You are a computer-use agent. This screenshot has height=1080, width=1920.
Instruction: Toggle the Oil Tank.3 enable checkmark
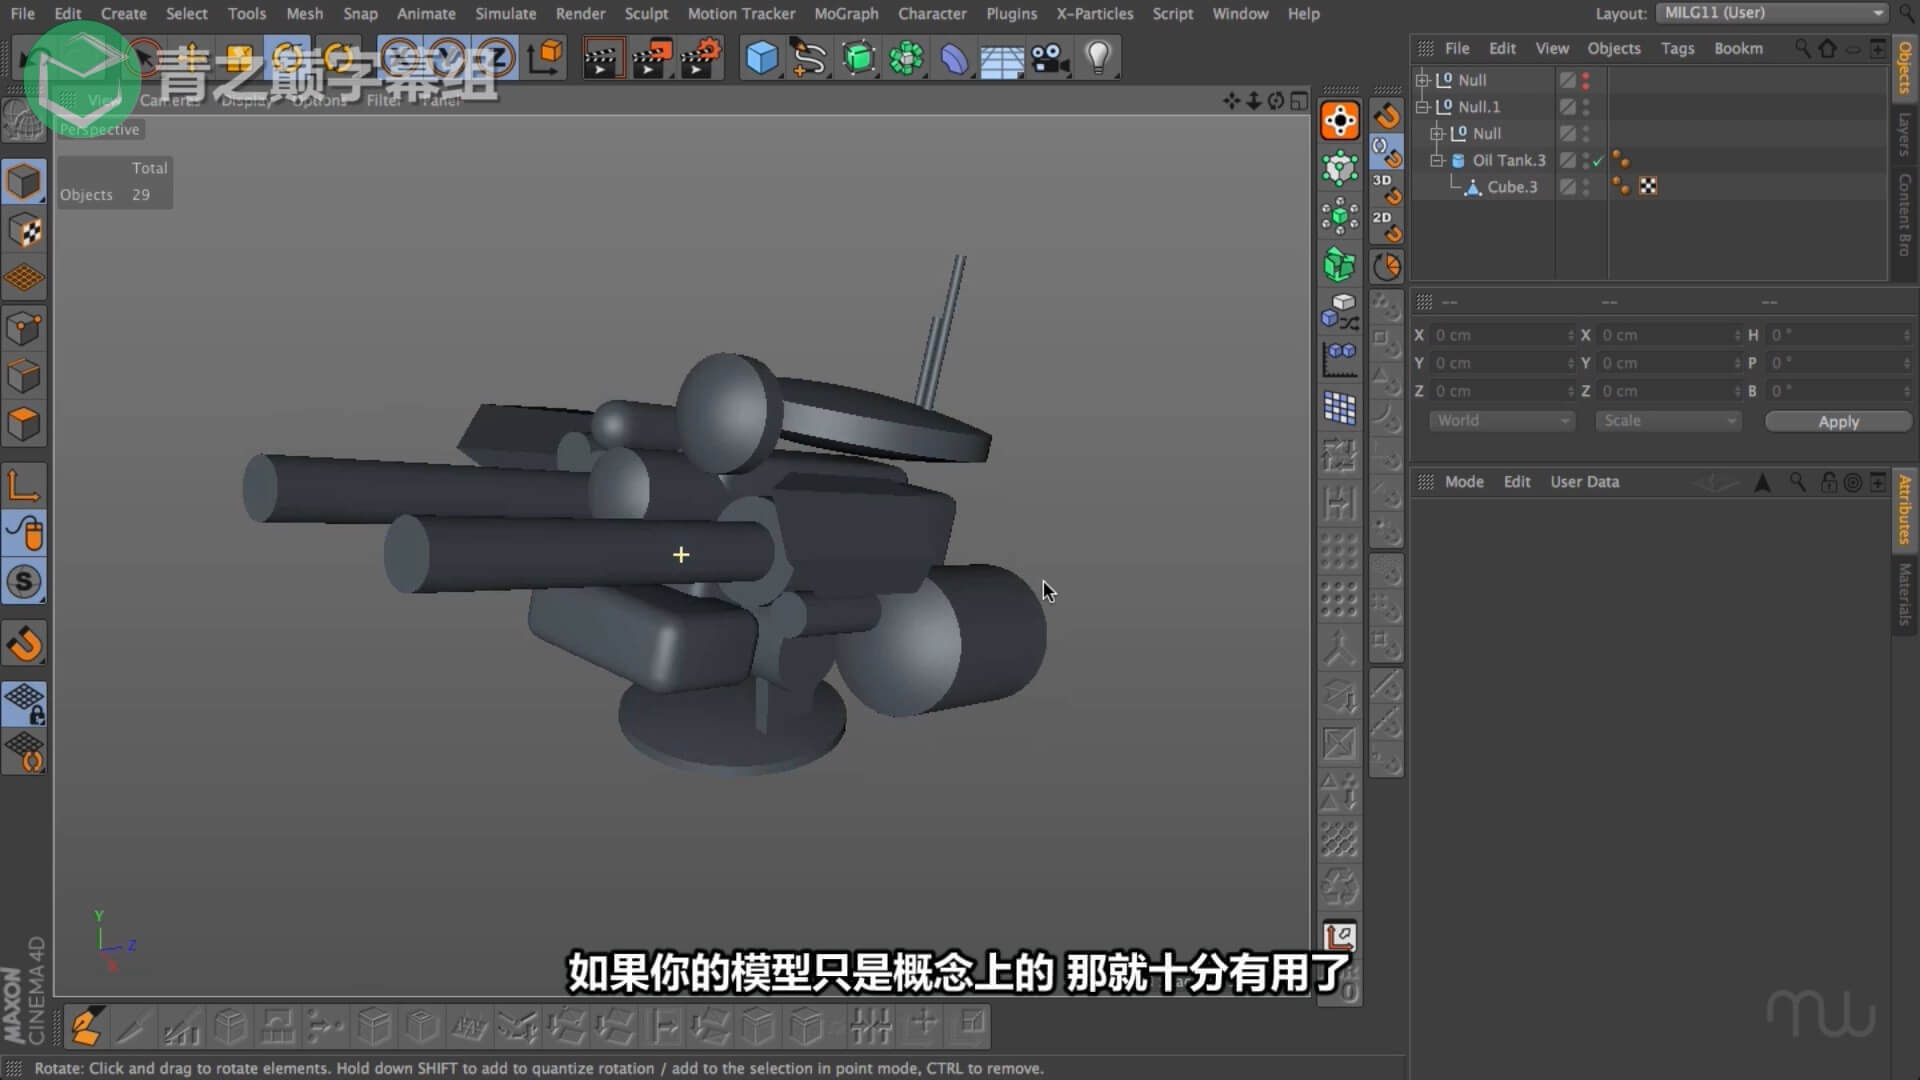tap(1598, 160)
